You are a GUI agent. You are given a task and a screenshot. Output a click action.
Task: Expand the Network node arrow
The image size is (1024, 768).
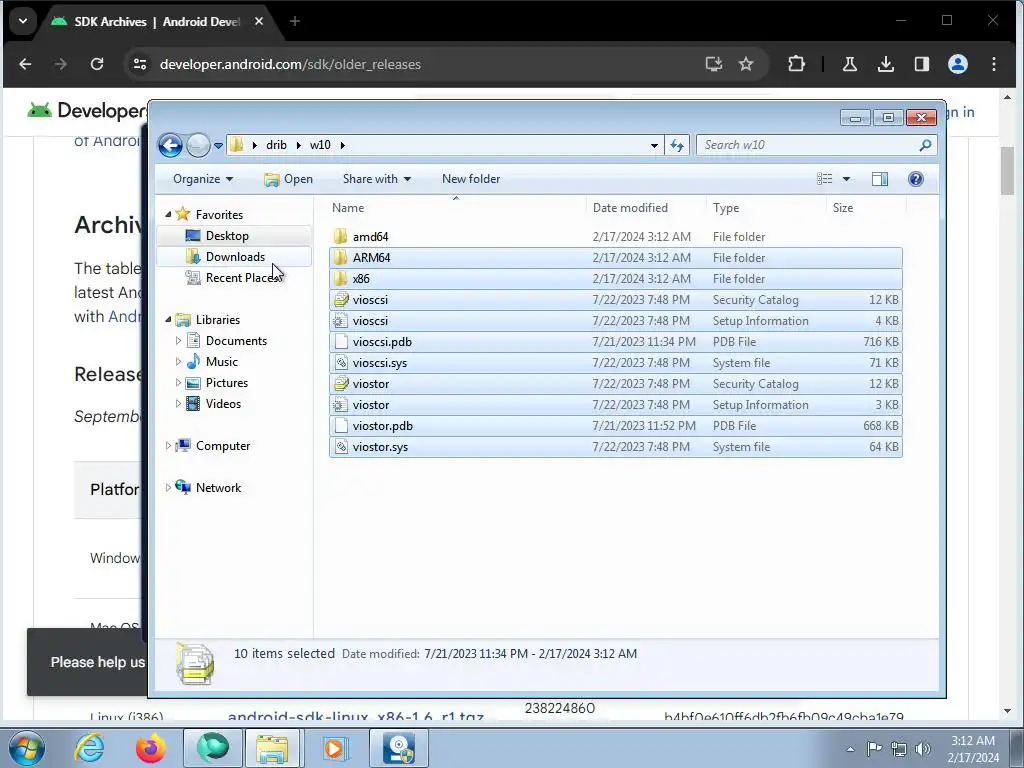point(168,487)
